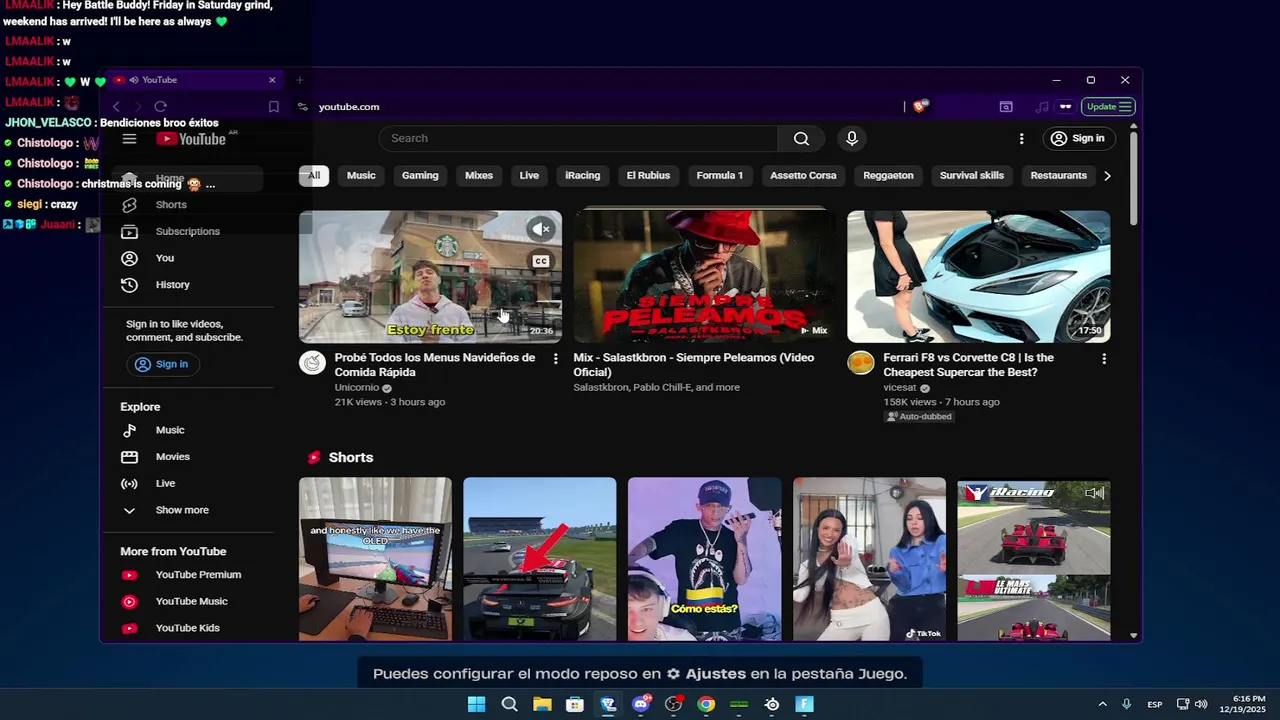The width and height of the screenshot is (1280, 720).
Task: Show hidden system tray icons
Action: tap(1102, 704)
